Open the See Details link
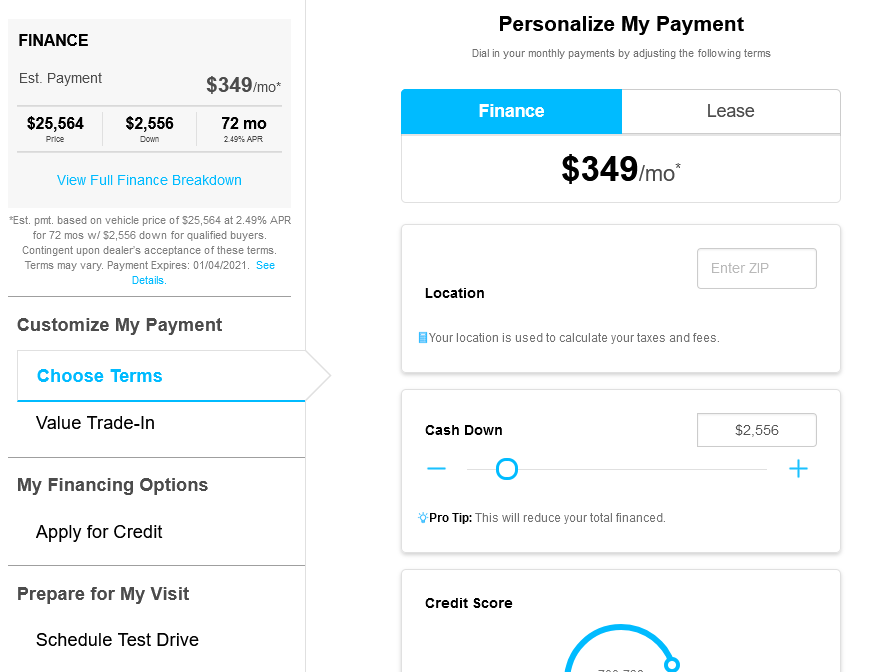 (203, 273)
